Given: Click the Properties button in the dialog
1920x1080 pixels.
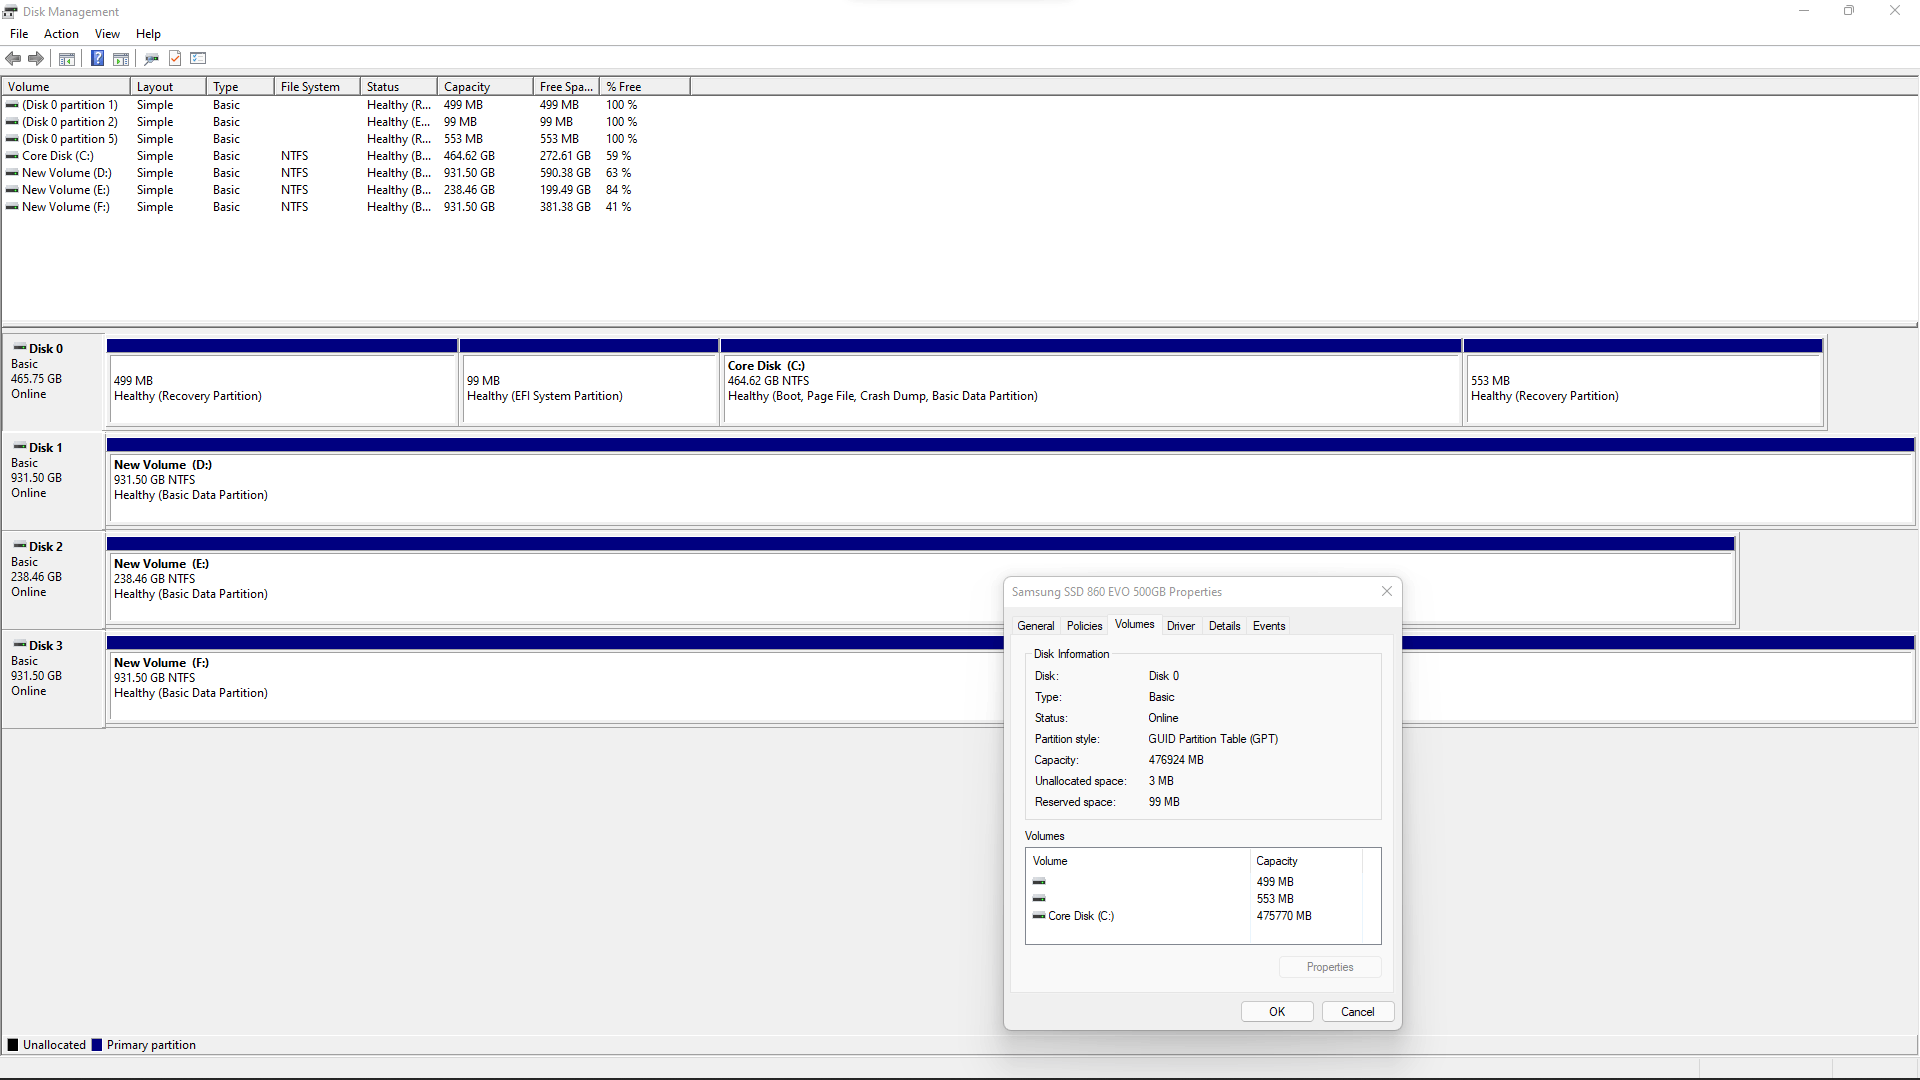Looking at the screenshot, I should 1330,967.
